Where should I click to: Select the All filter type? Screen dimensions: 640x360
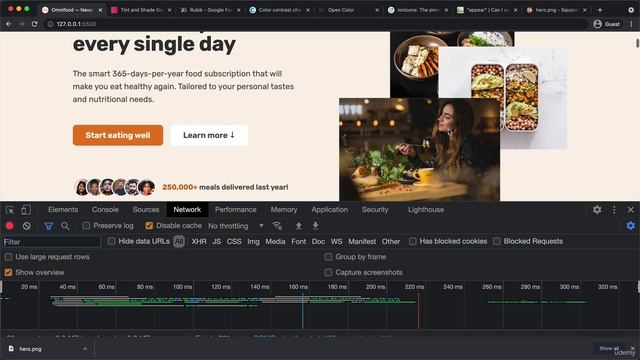179,241
